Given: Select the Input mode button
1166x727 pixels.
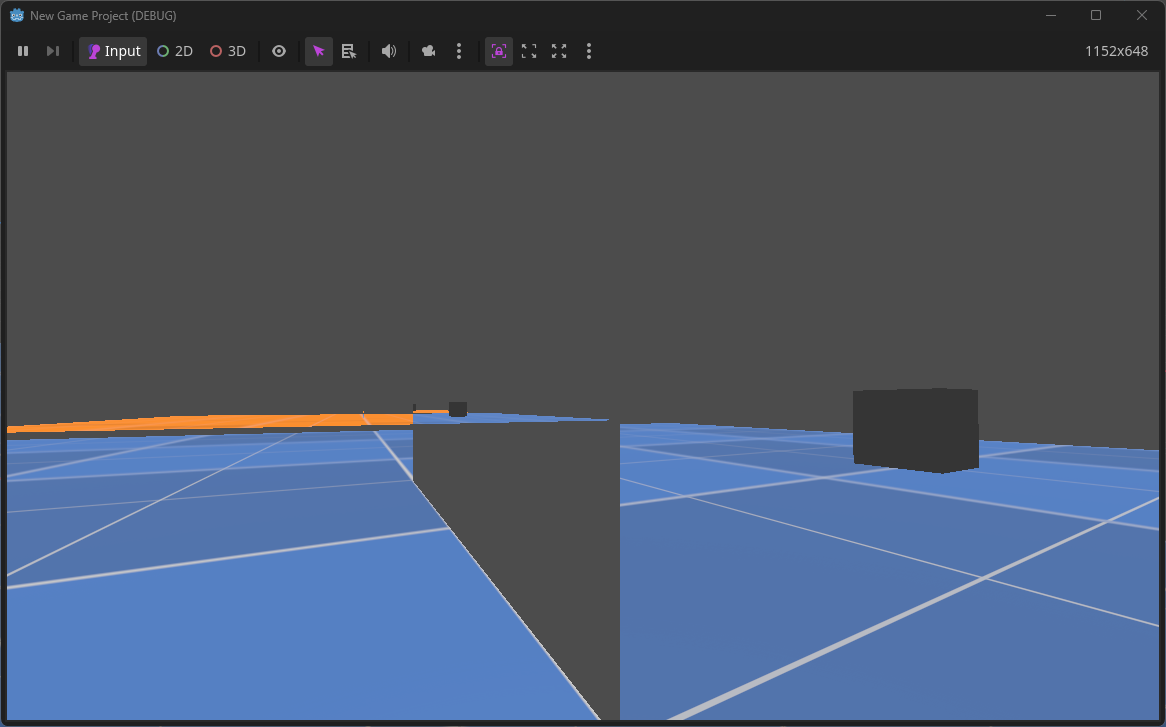Looking at the screenshot, I should (113, 51).
